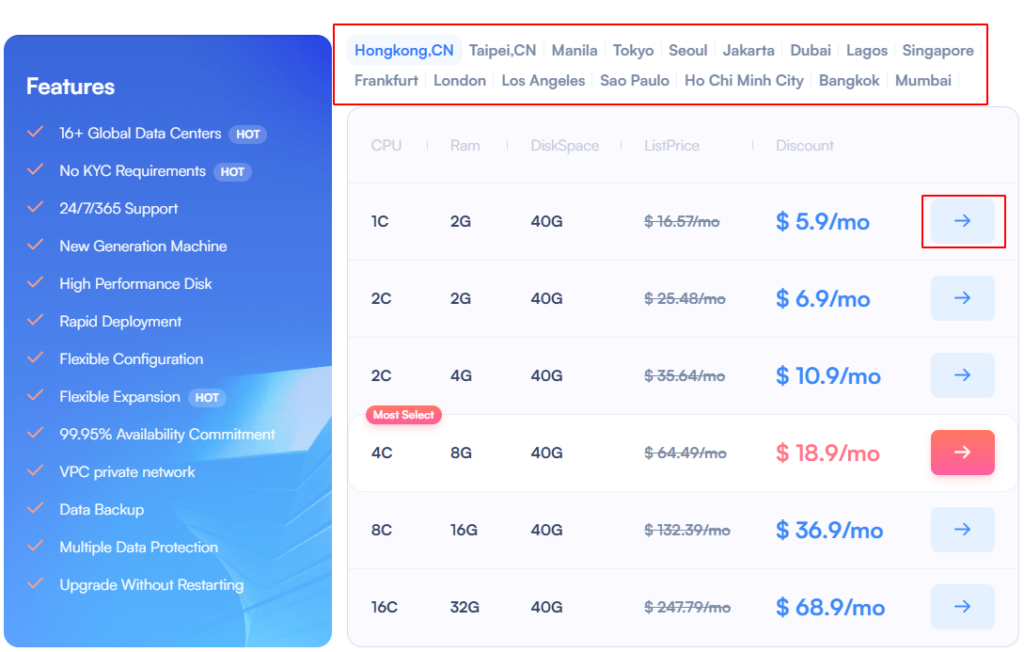Choose the Lagos location tab
The image size is (1024, 652).
tap(867, 50)
